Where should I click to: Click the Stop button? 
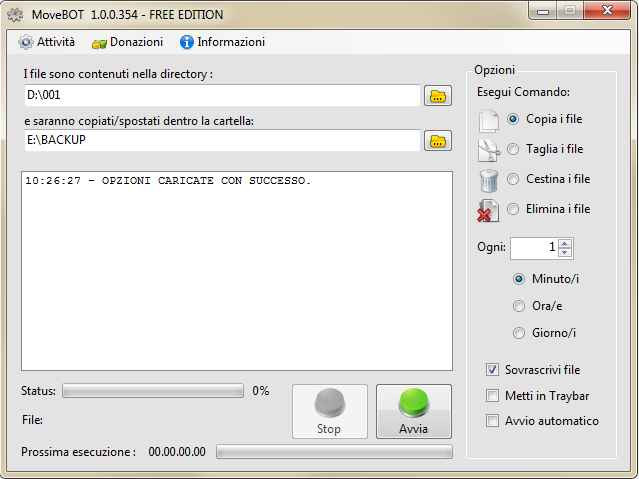coord(329,411)
